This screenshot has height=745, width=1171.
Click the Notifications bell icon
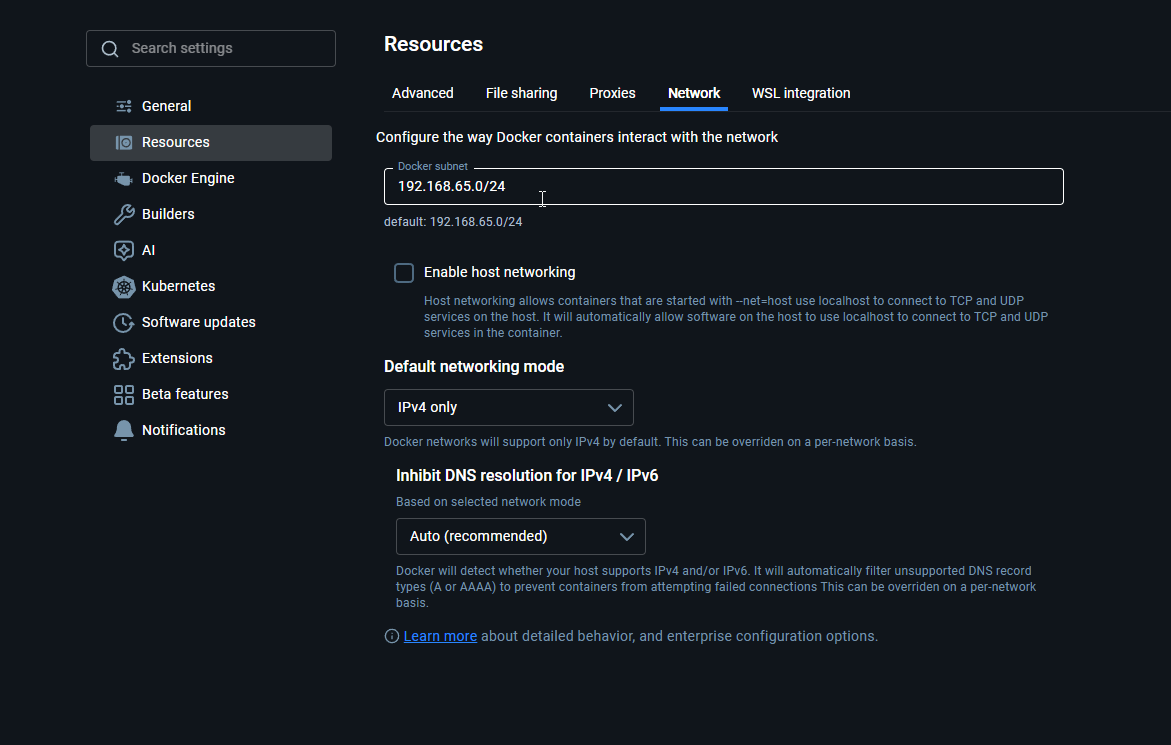coord(124,430)
